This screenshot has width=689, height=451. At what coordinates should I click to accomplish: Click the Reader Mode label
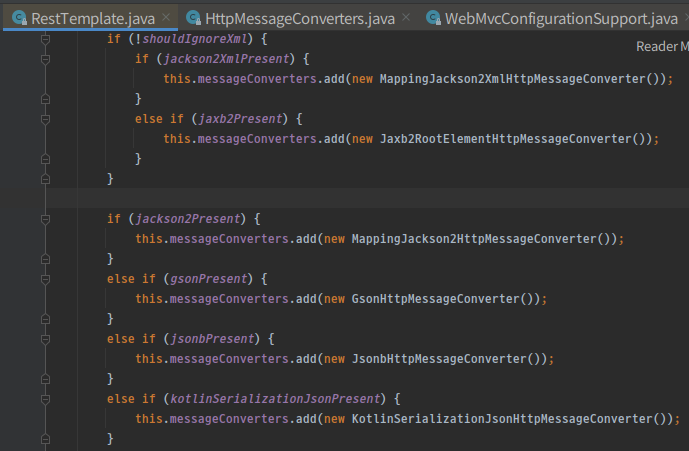[662, 47]
